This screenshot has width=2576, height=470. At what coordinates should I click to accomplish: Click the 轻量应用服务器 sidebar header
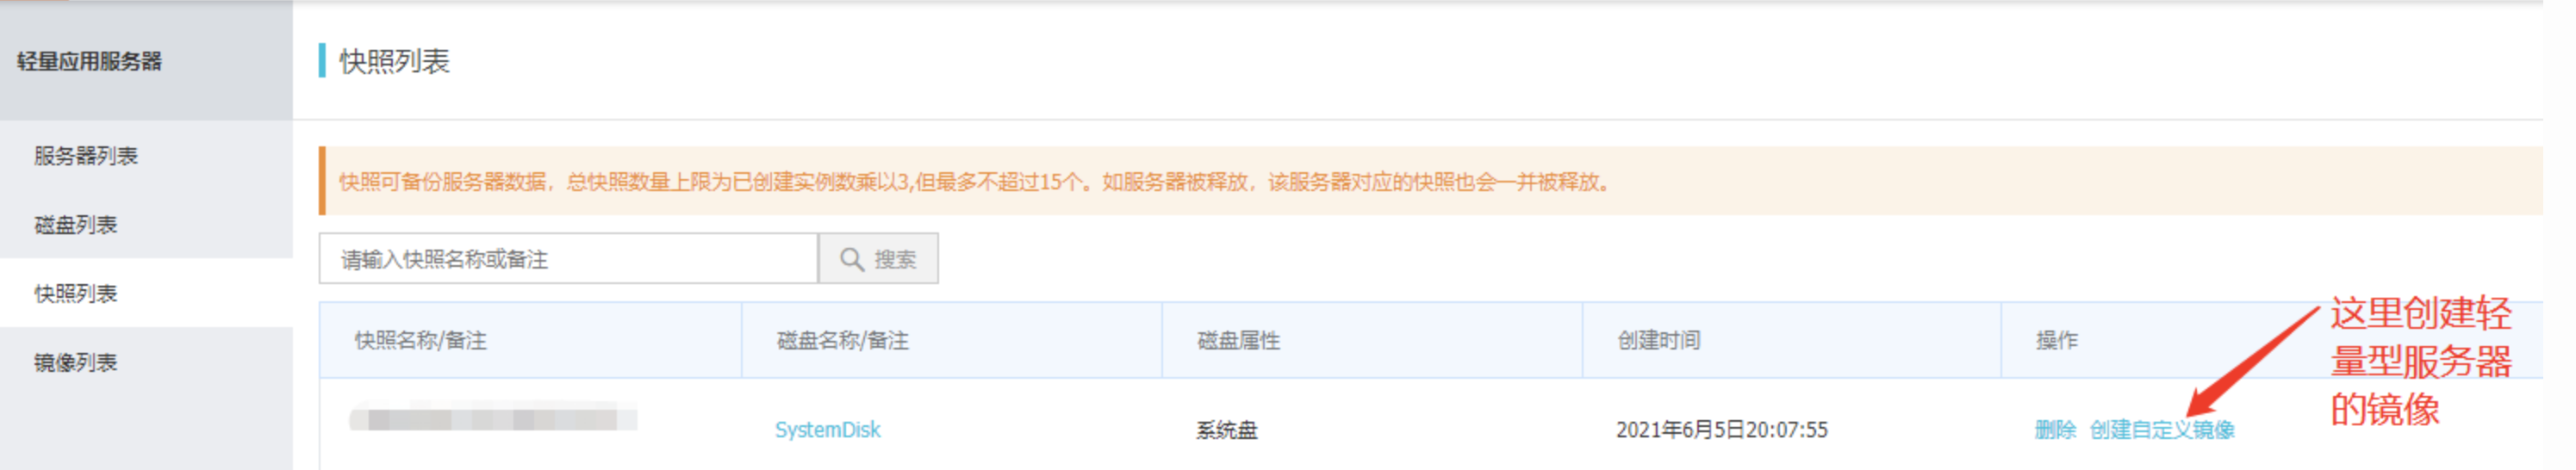[x=89, y=61]
